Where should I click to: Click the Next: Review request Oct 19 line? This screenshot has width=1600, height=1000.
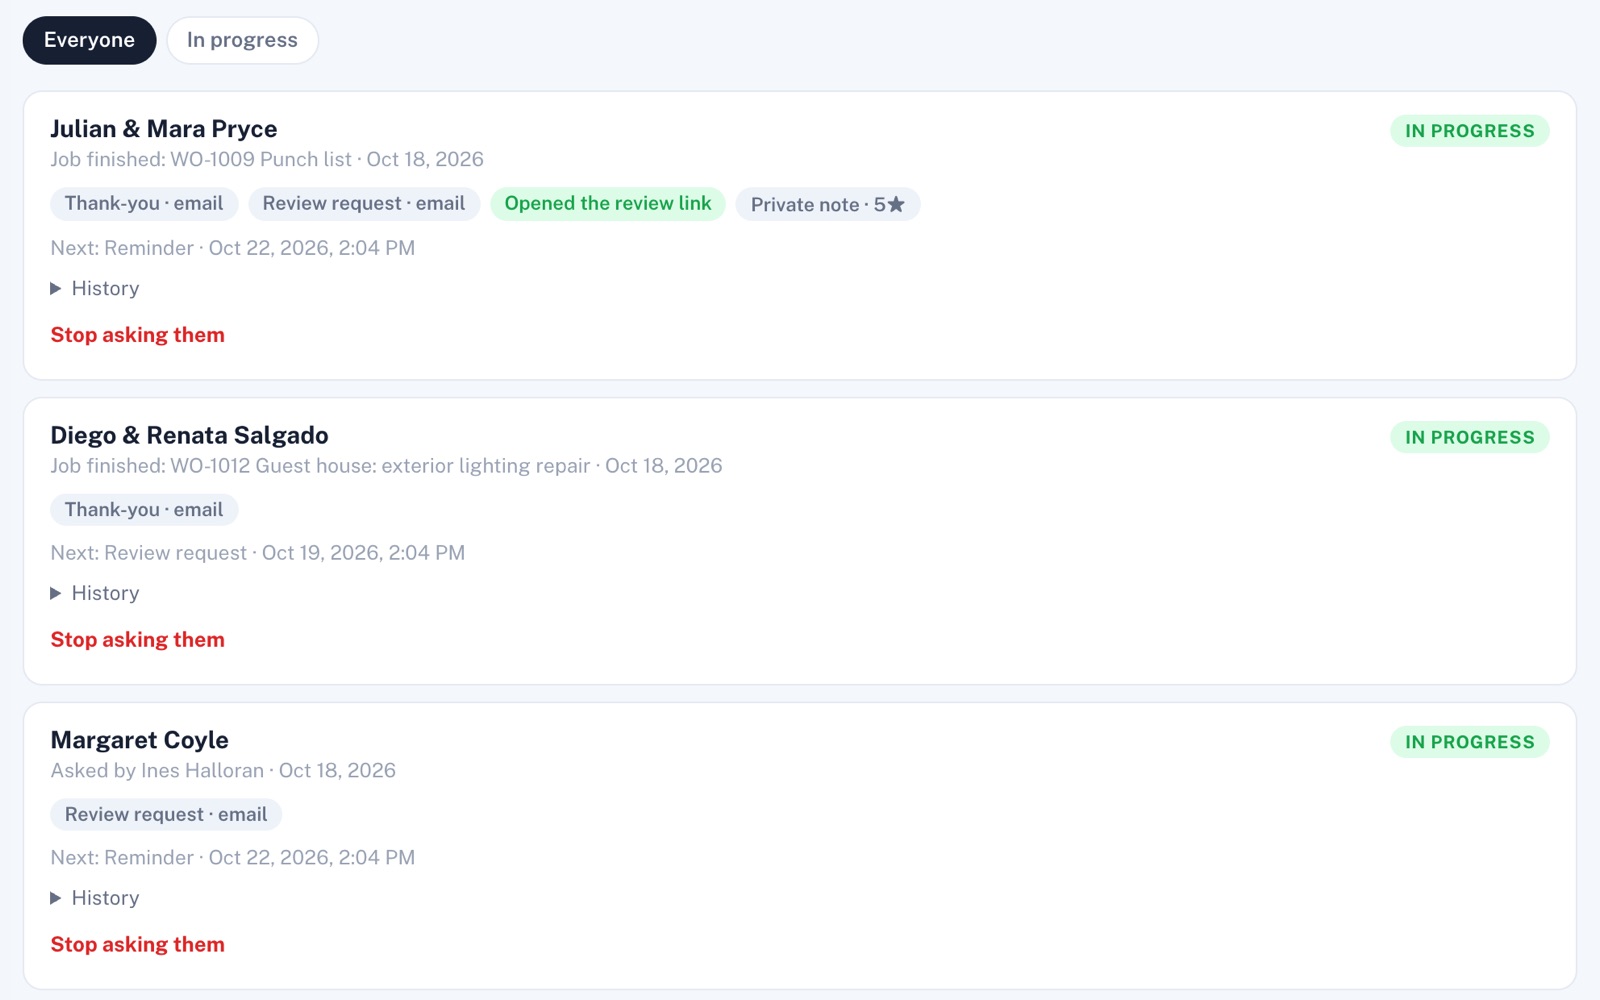click(x=258, y=553)
